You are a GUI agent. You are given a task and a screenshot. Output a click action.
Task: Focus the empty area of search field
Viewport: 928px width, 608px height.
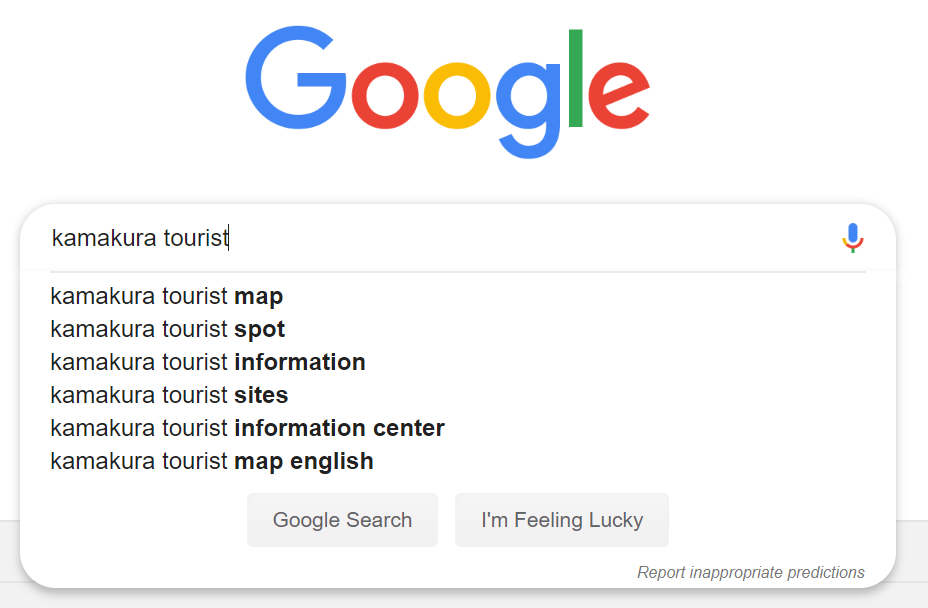point(530,239)
